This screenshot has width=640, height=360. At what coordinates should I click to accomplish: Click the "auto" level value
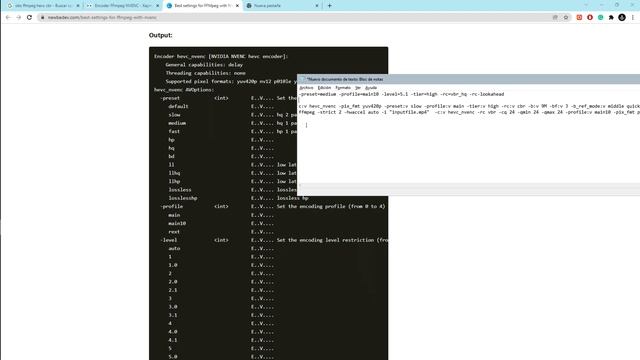pos(174,248)
